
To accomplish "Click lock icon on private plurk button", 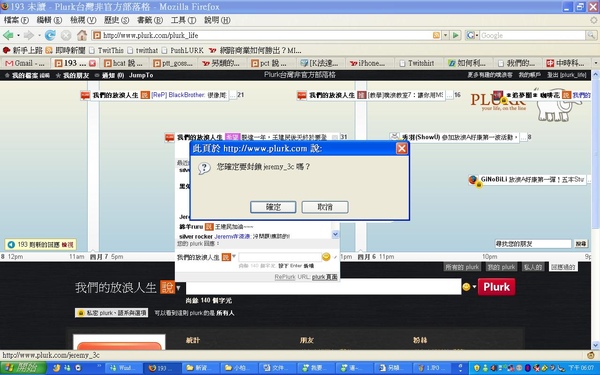I will pyautogui.click(x=81, y=313).
